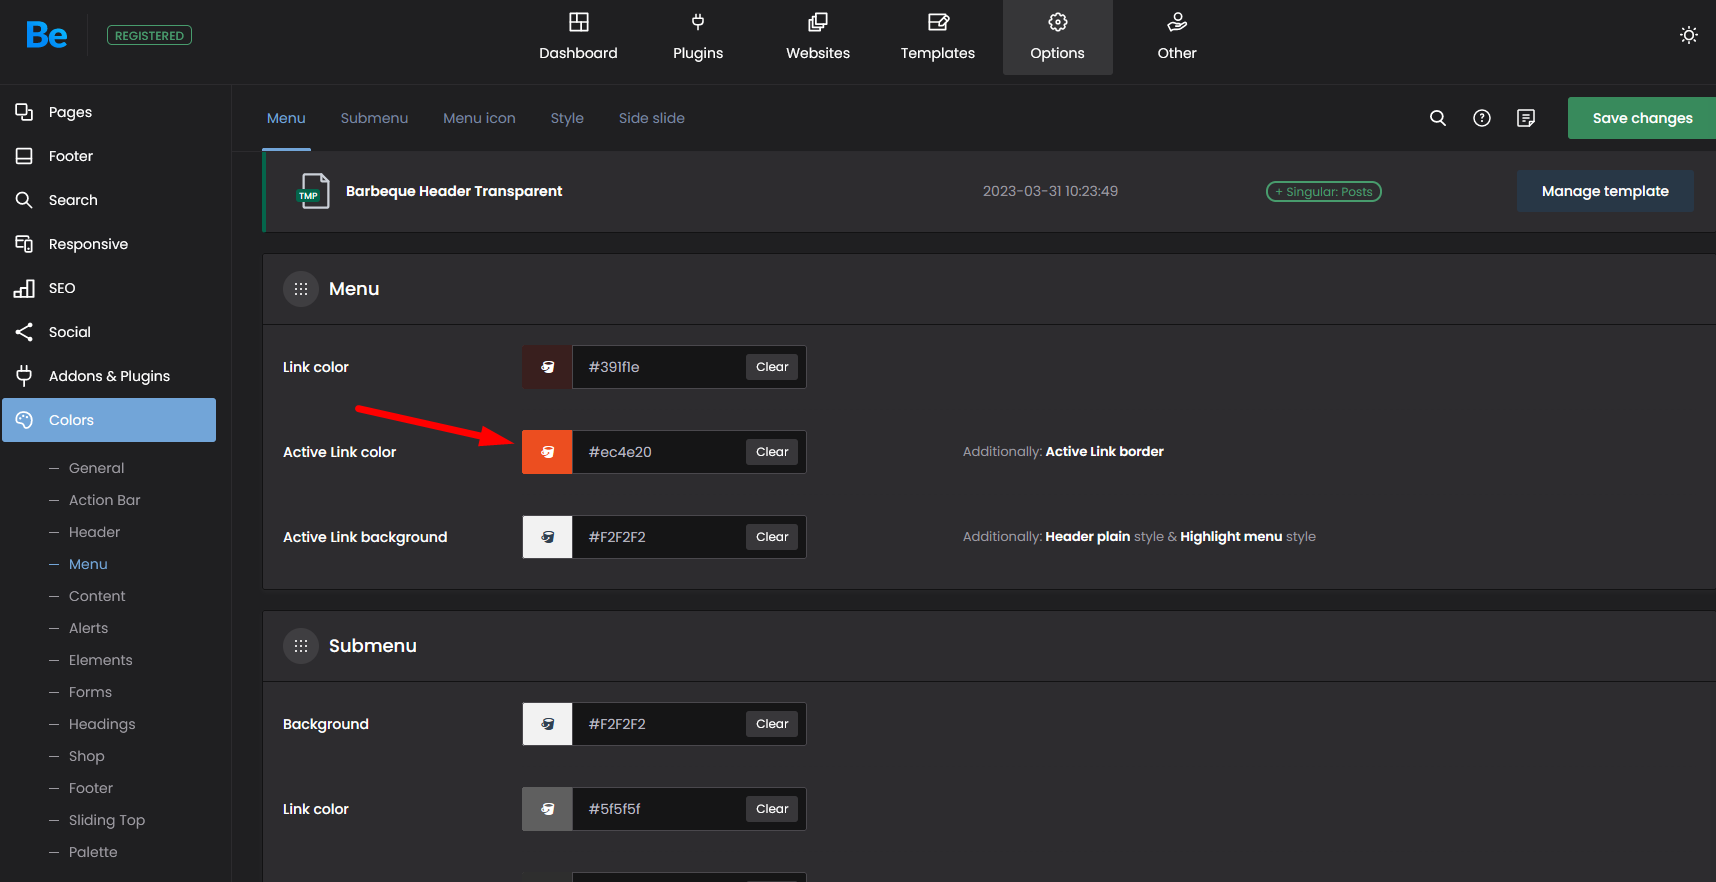Switch to the Menu icon tab
This screenshot has width=1716, height=882.
[479, 118]
